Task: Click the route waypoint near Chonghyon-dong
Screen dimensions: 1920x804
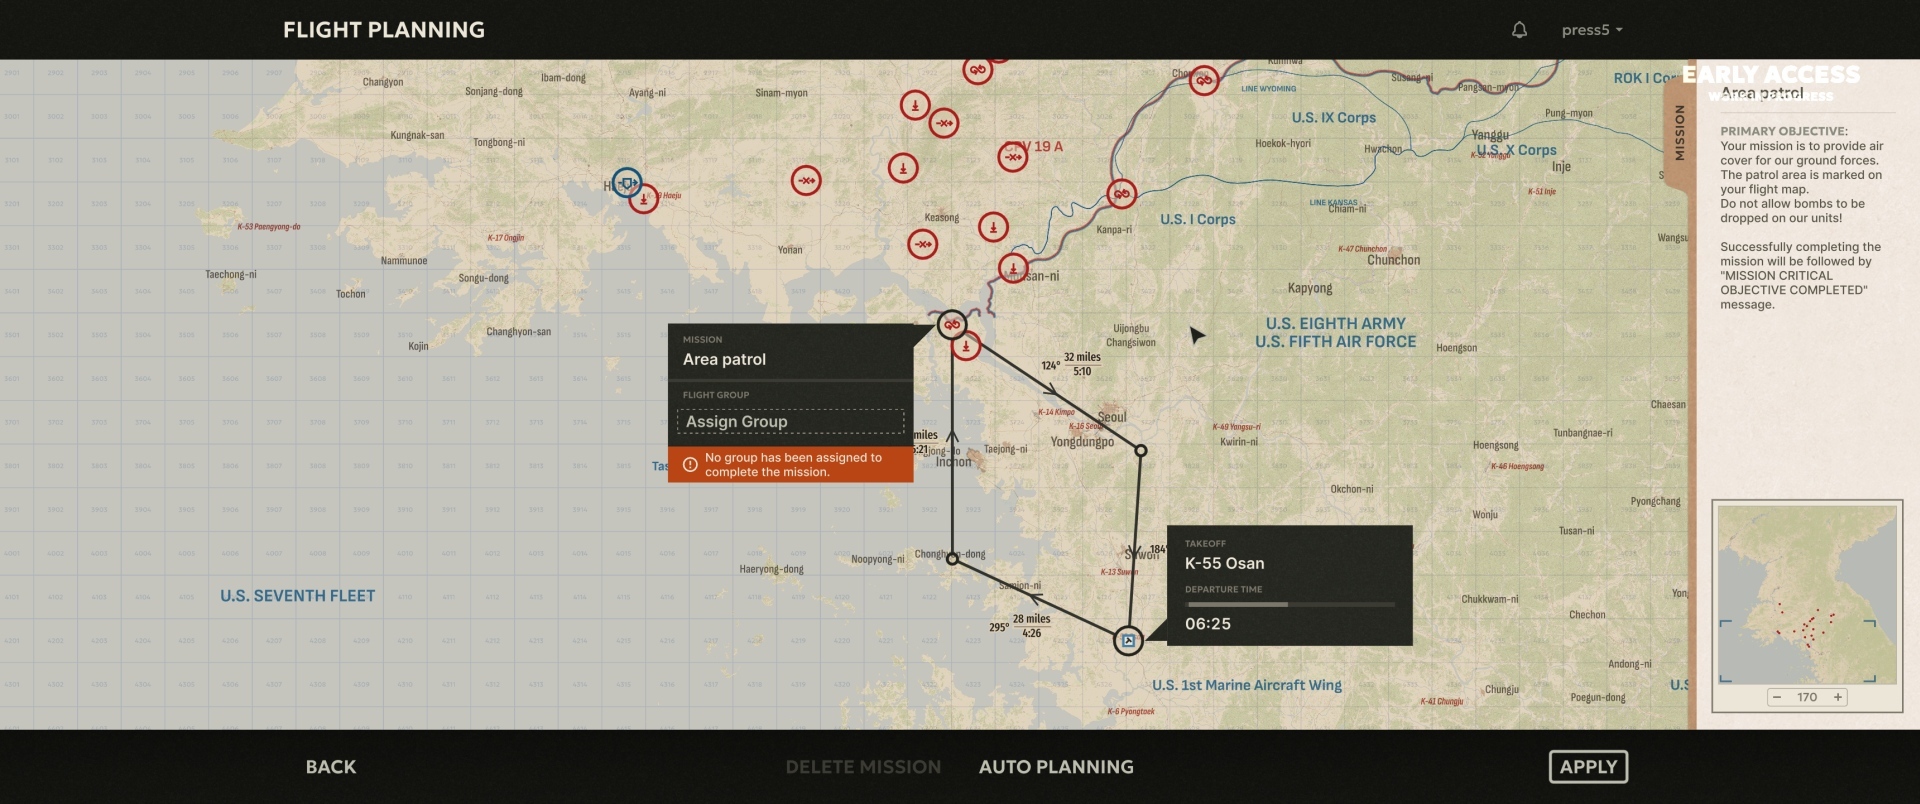Action: point(952,560)
